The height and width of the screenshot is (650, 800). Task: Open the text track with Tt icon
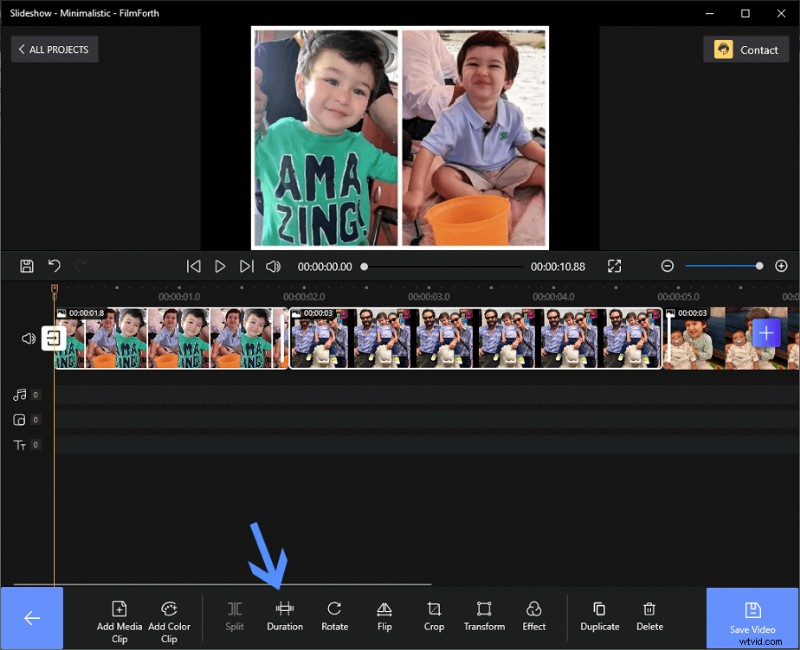pyautogui.click(x=22, y=444)
